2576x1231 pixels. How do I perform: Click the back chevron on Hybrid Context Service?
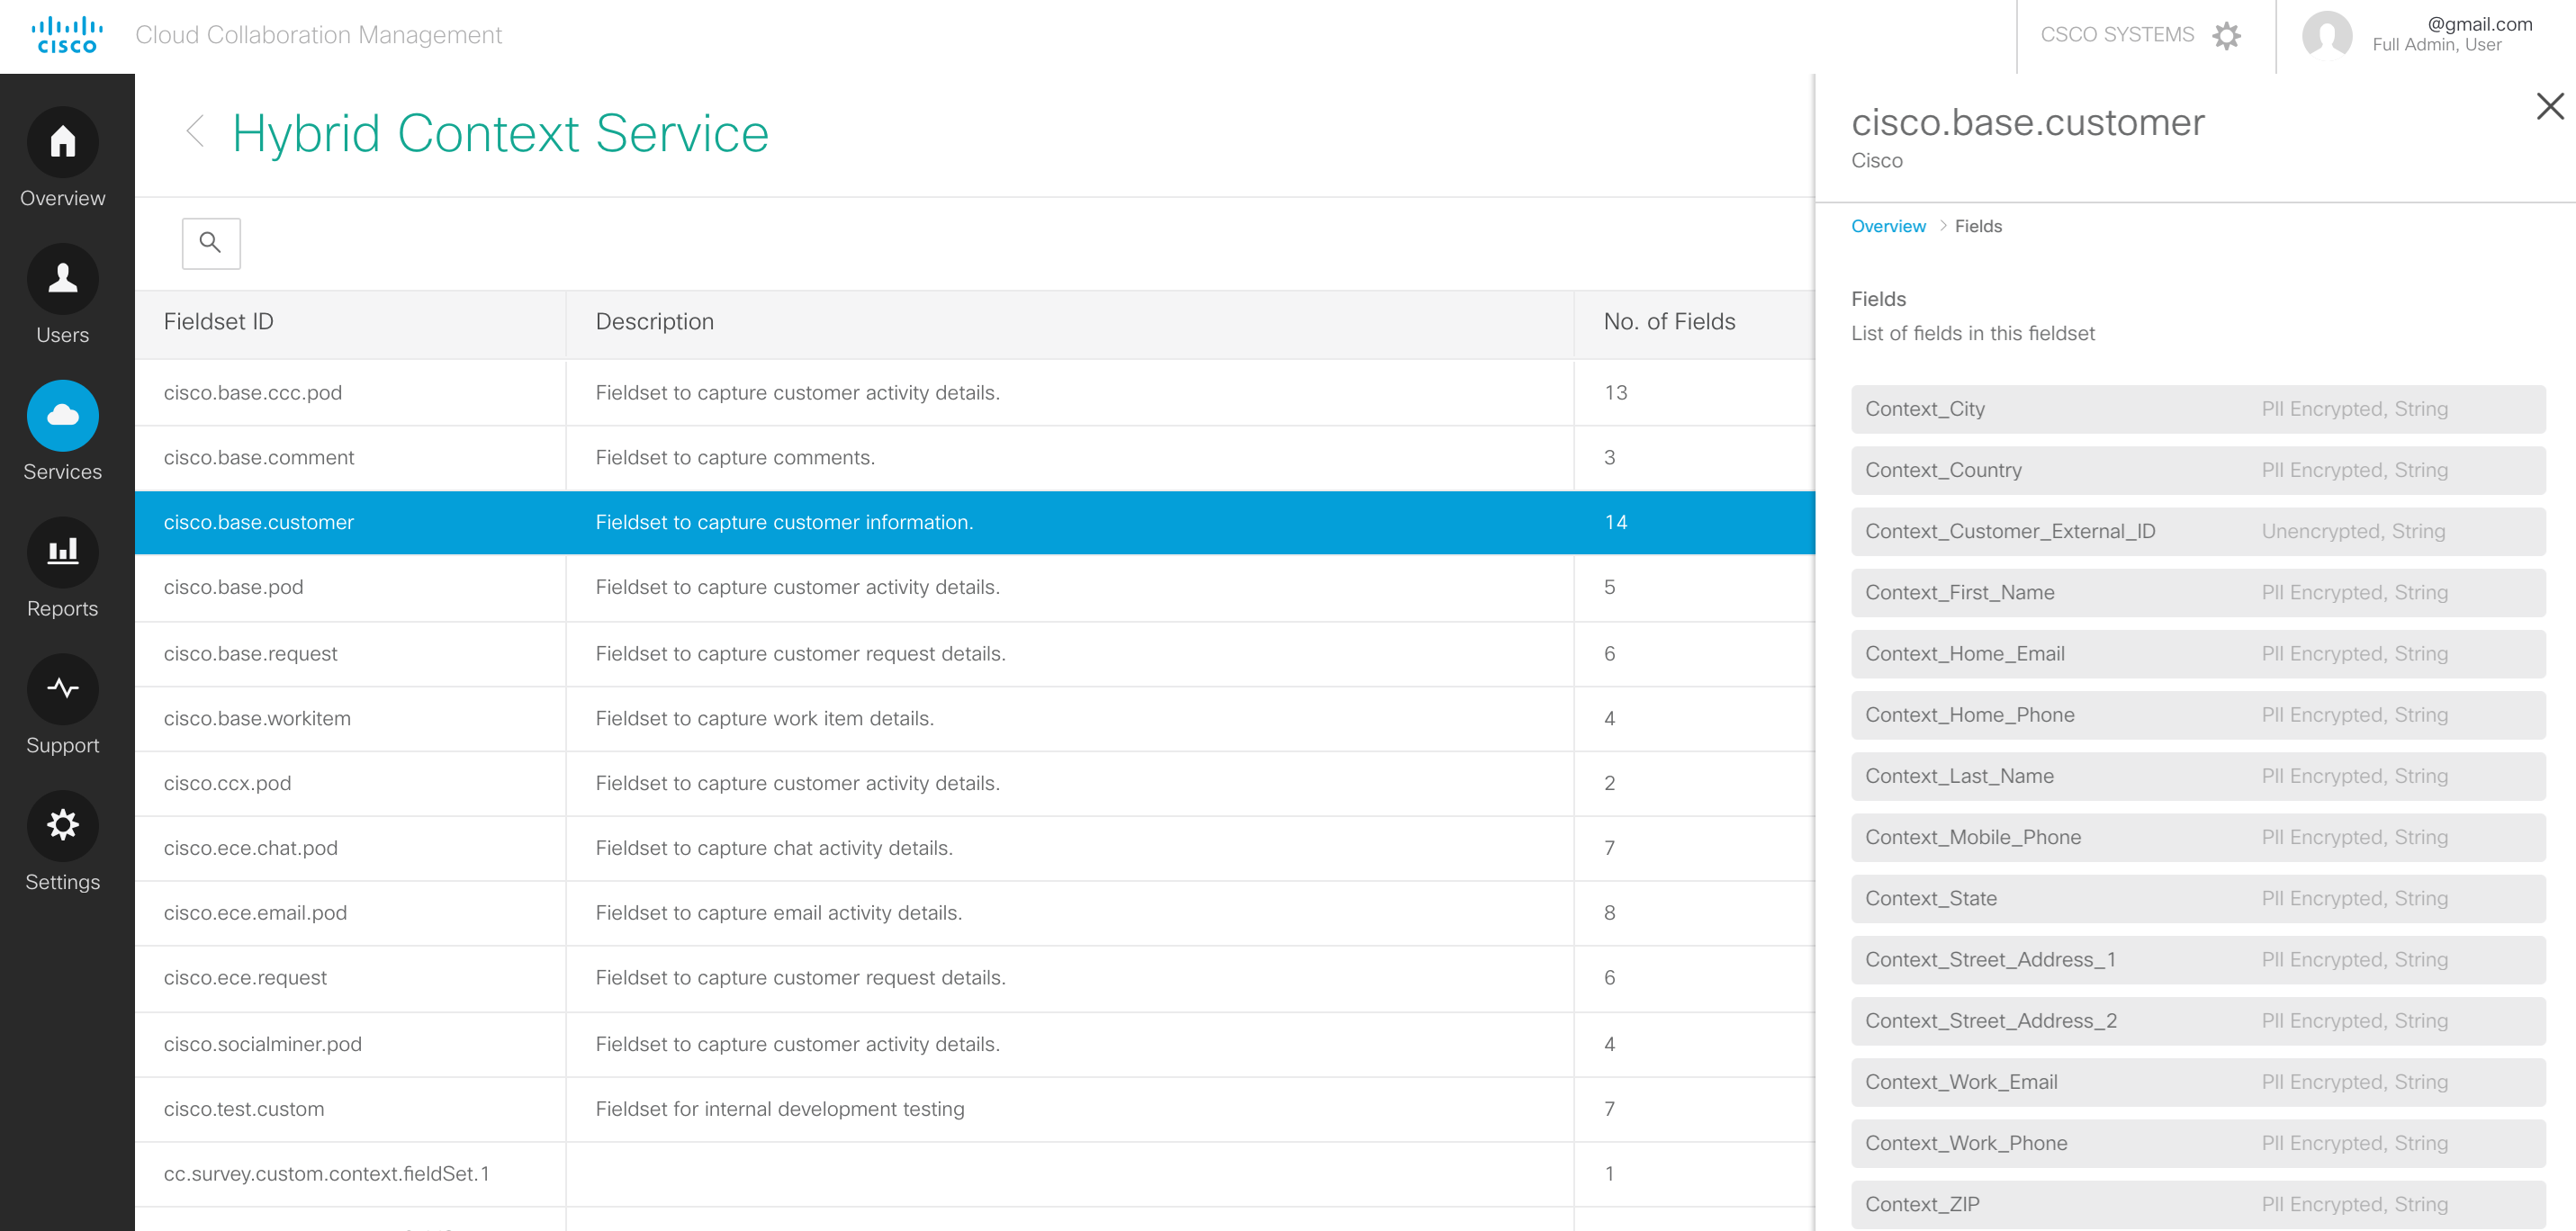(194, 131)
